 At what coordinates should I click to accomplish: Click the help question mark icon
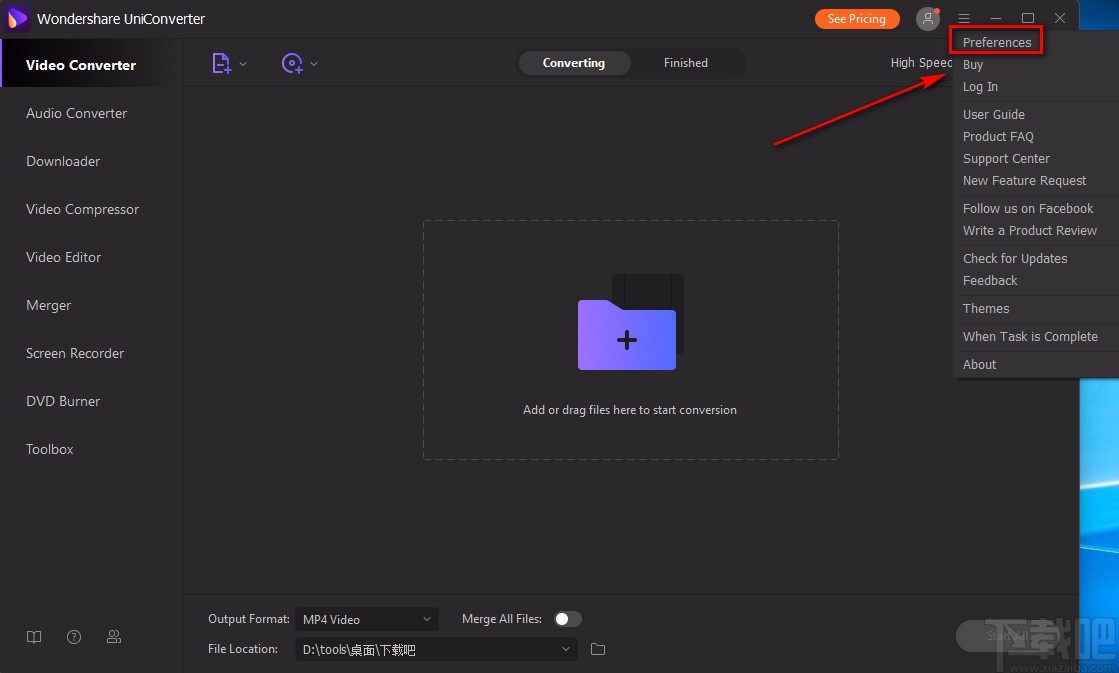point(74,637)
